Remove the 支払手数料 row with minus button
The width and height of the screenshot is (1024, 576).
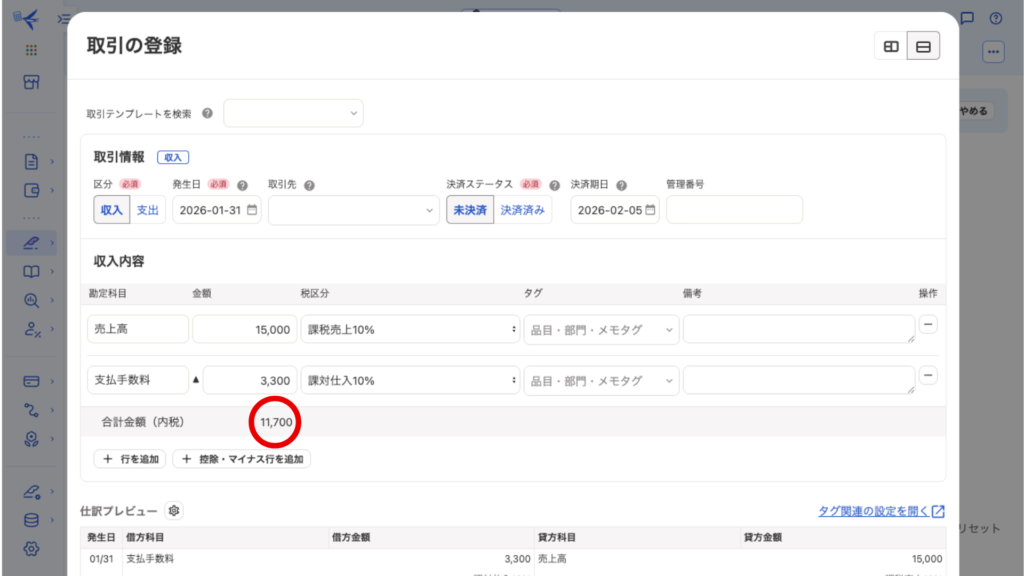(x=928, y=375)
